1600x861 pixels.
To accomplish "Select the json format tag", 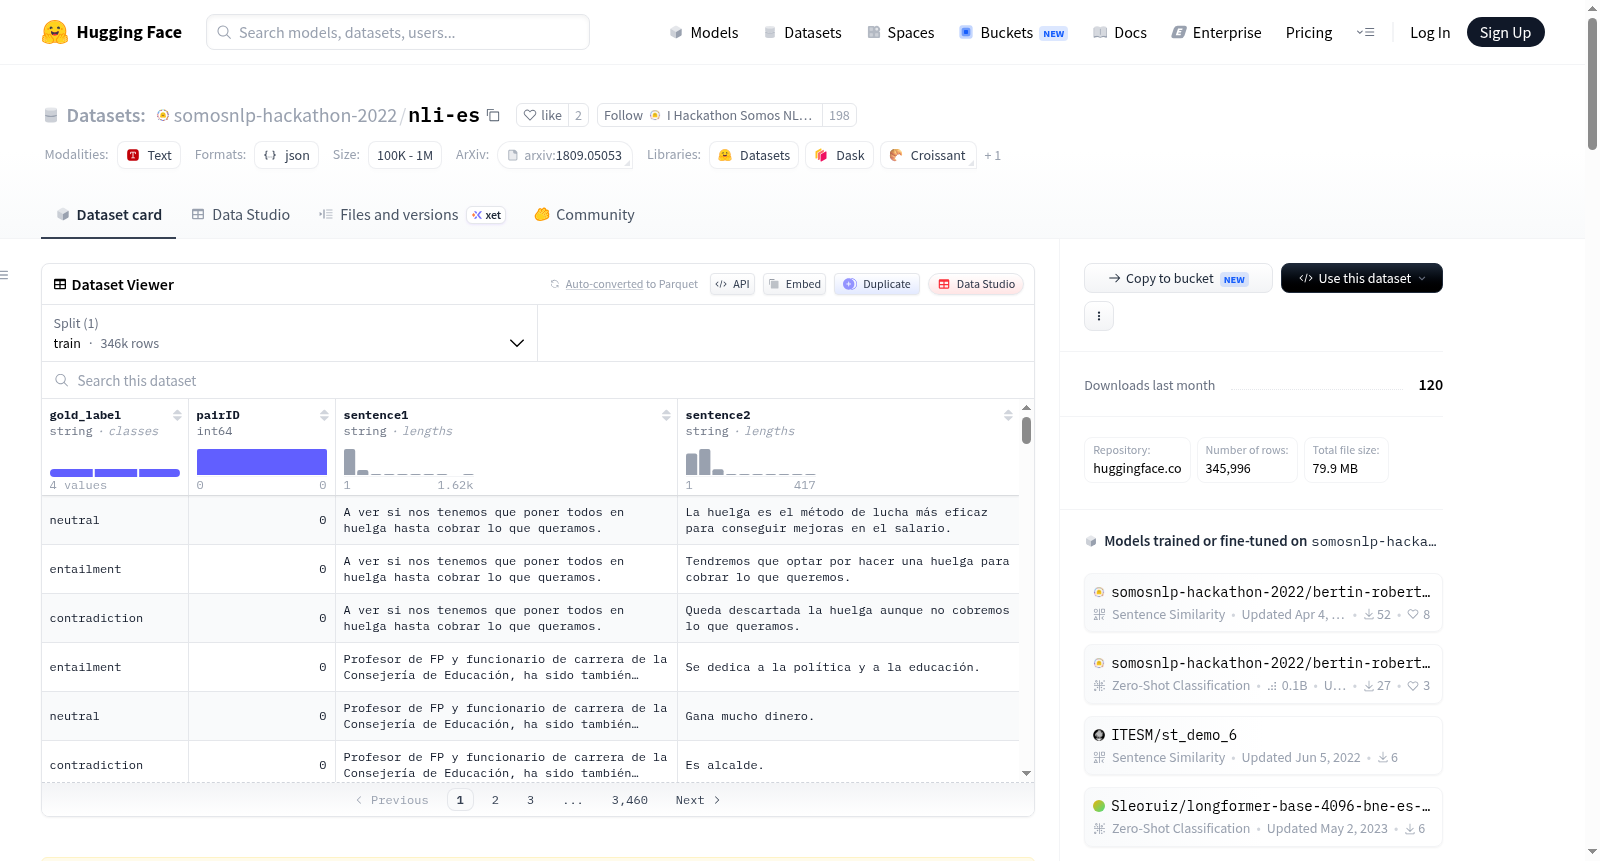I will coord(287,155).
